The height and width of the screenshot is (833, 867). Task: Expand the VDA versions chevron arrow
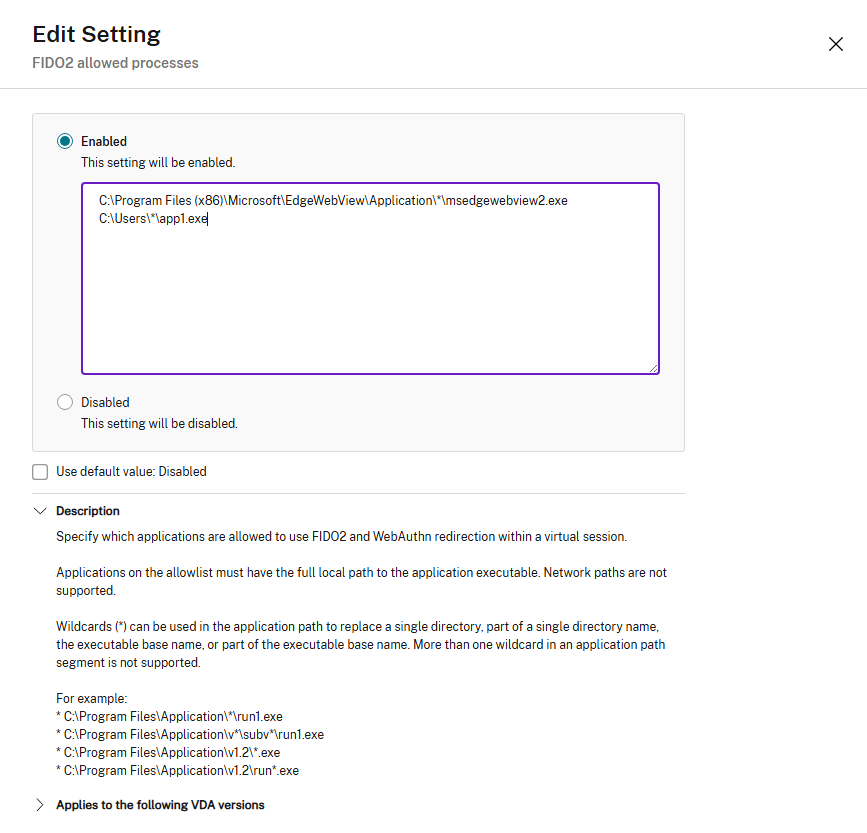click(x=40, y=805)
